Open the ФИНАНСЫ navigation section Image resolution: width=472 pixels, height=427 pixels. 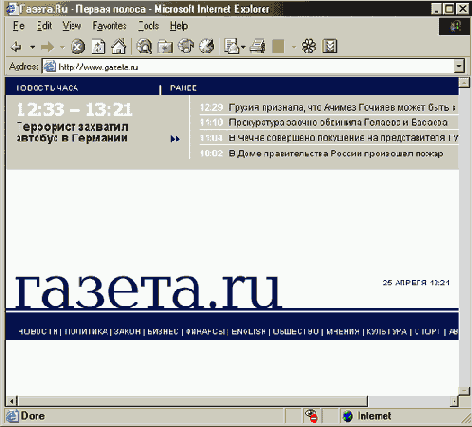(x=205, y=332)
